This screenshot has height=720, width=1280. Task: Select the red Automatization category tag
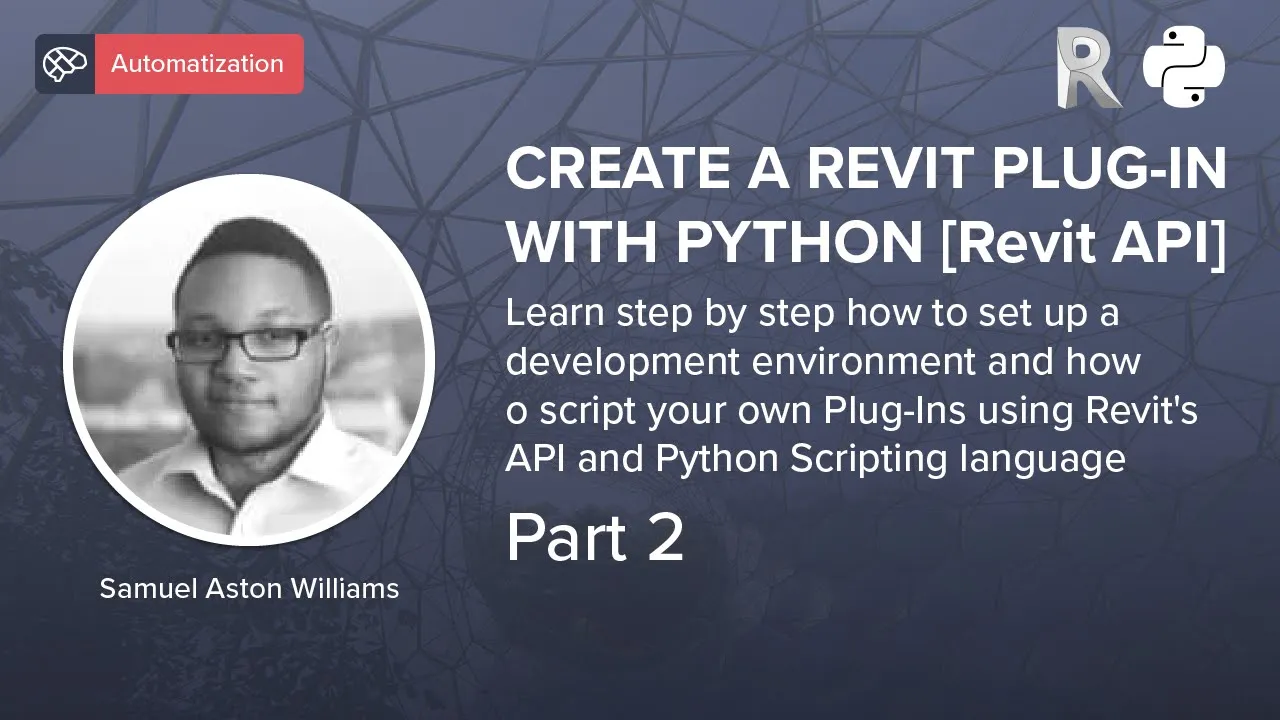(x=199, y=64)
